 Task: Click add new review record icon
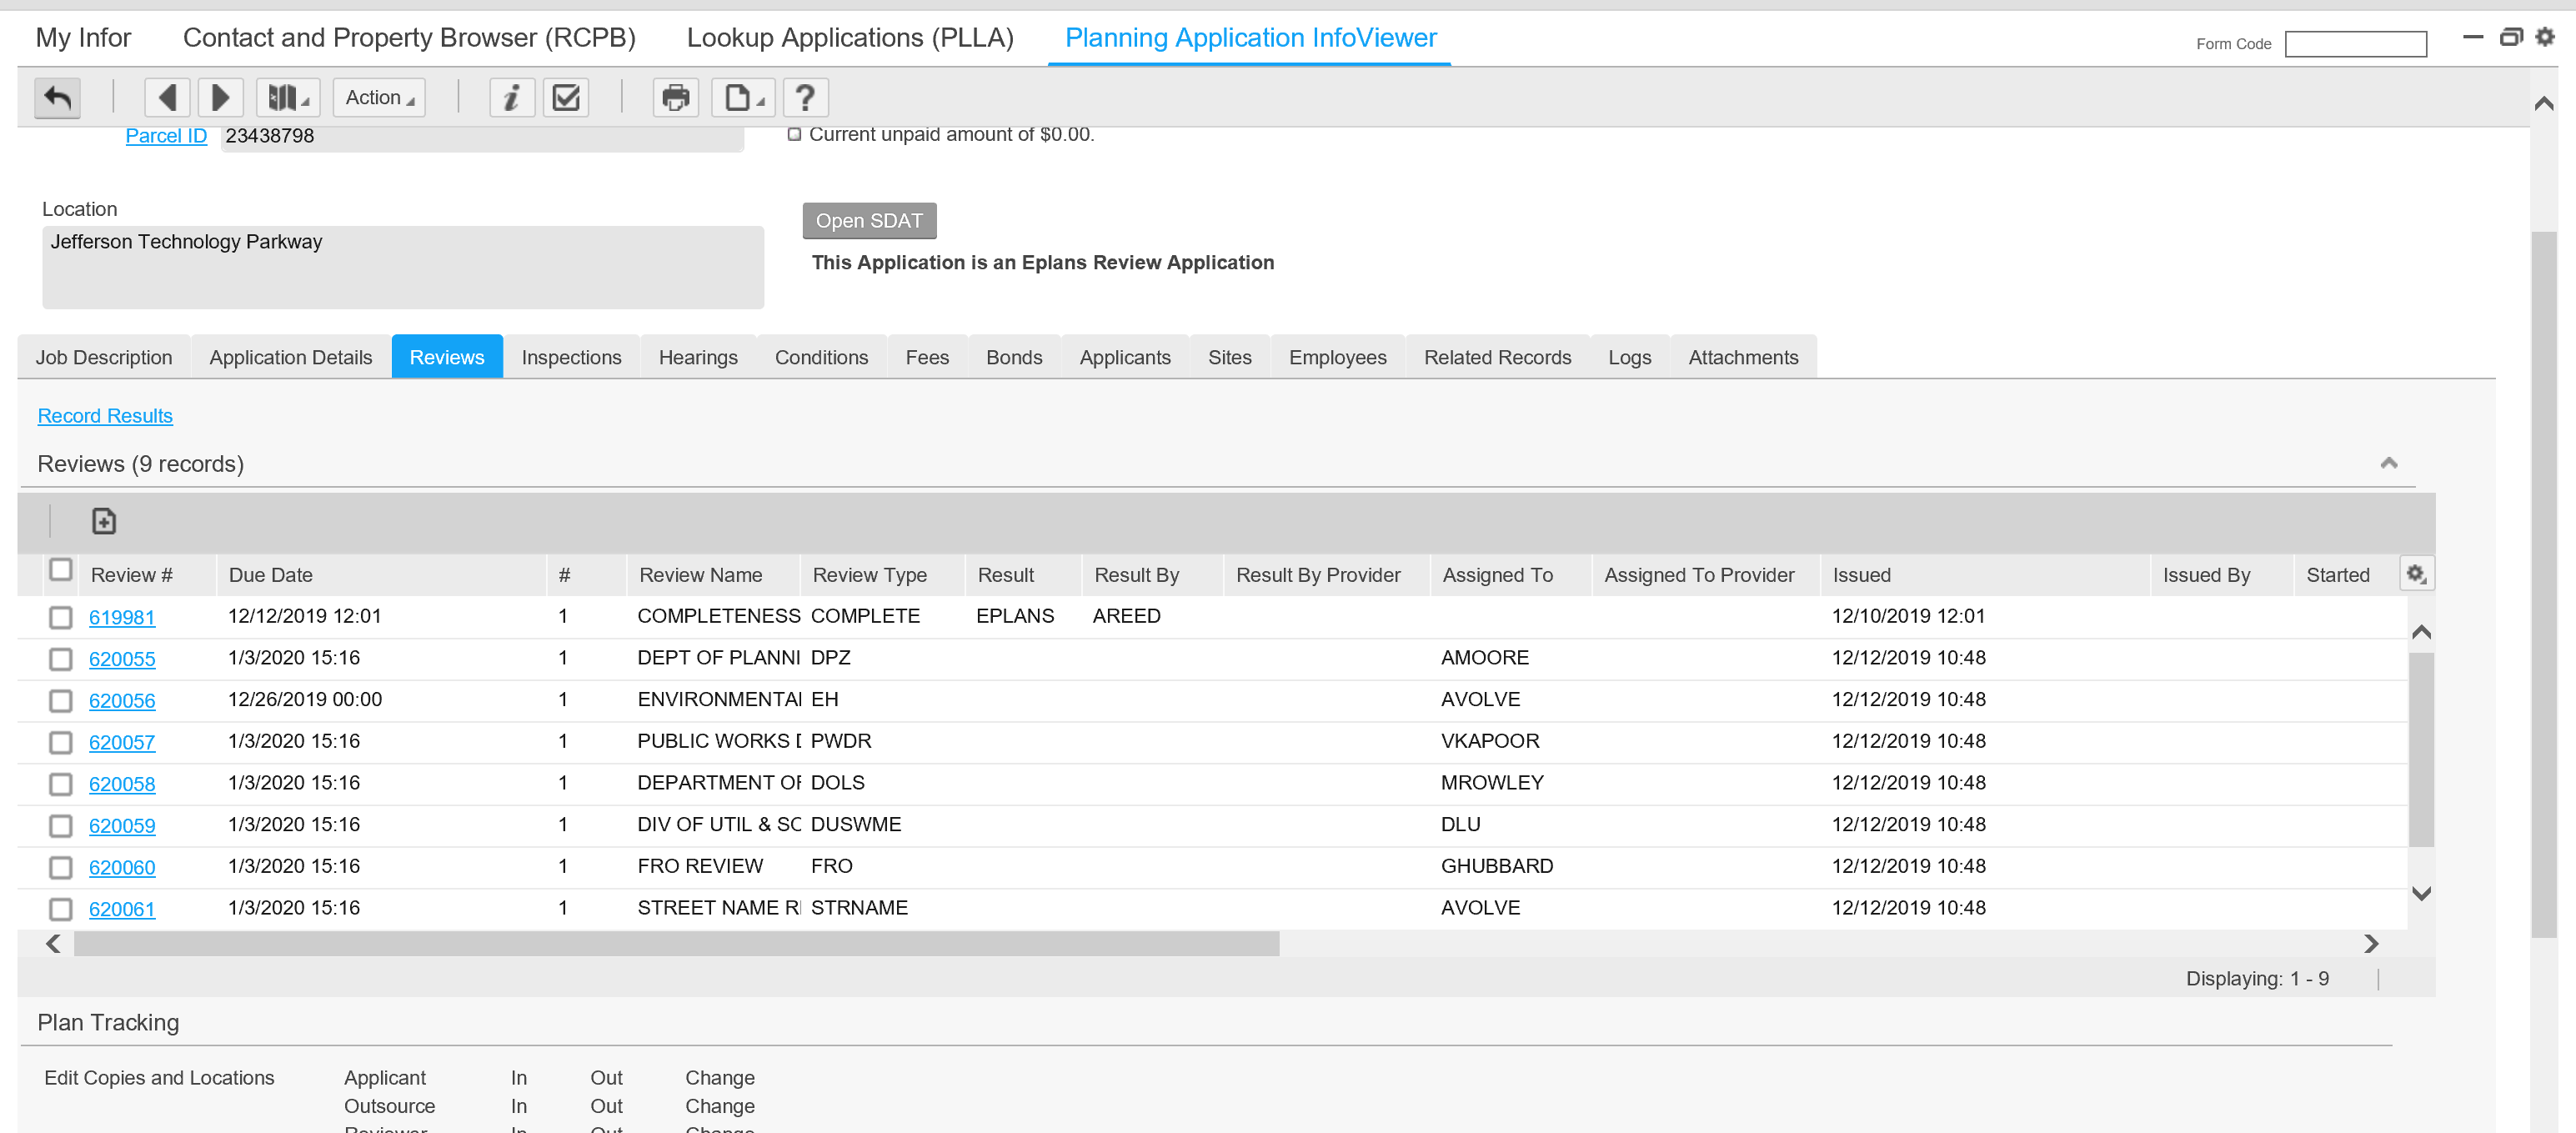point(104,521)
